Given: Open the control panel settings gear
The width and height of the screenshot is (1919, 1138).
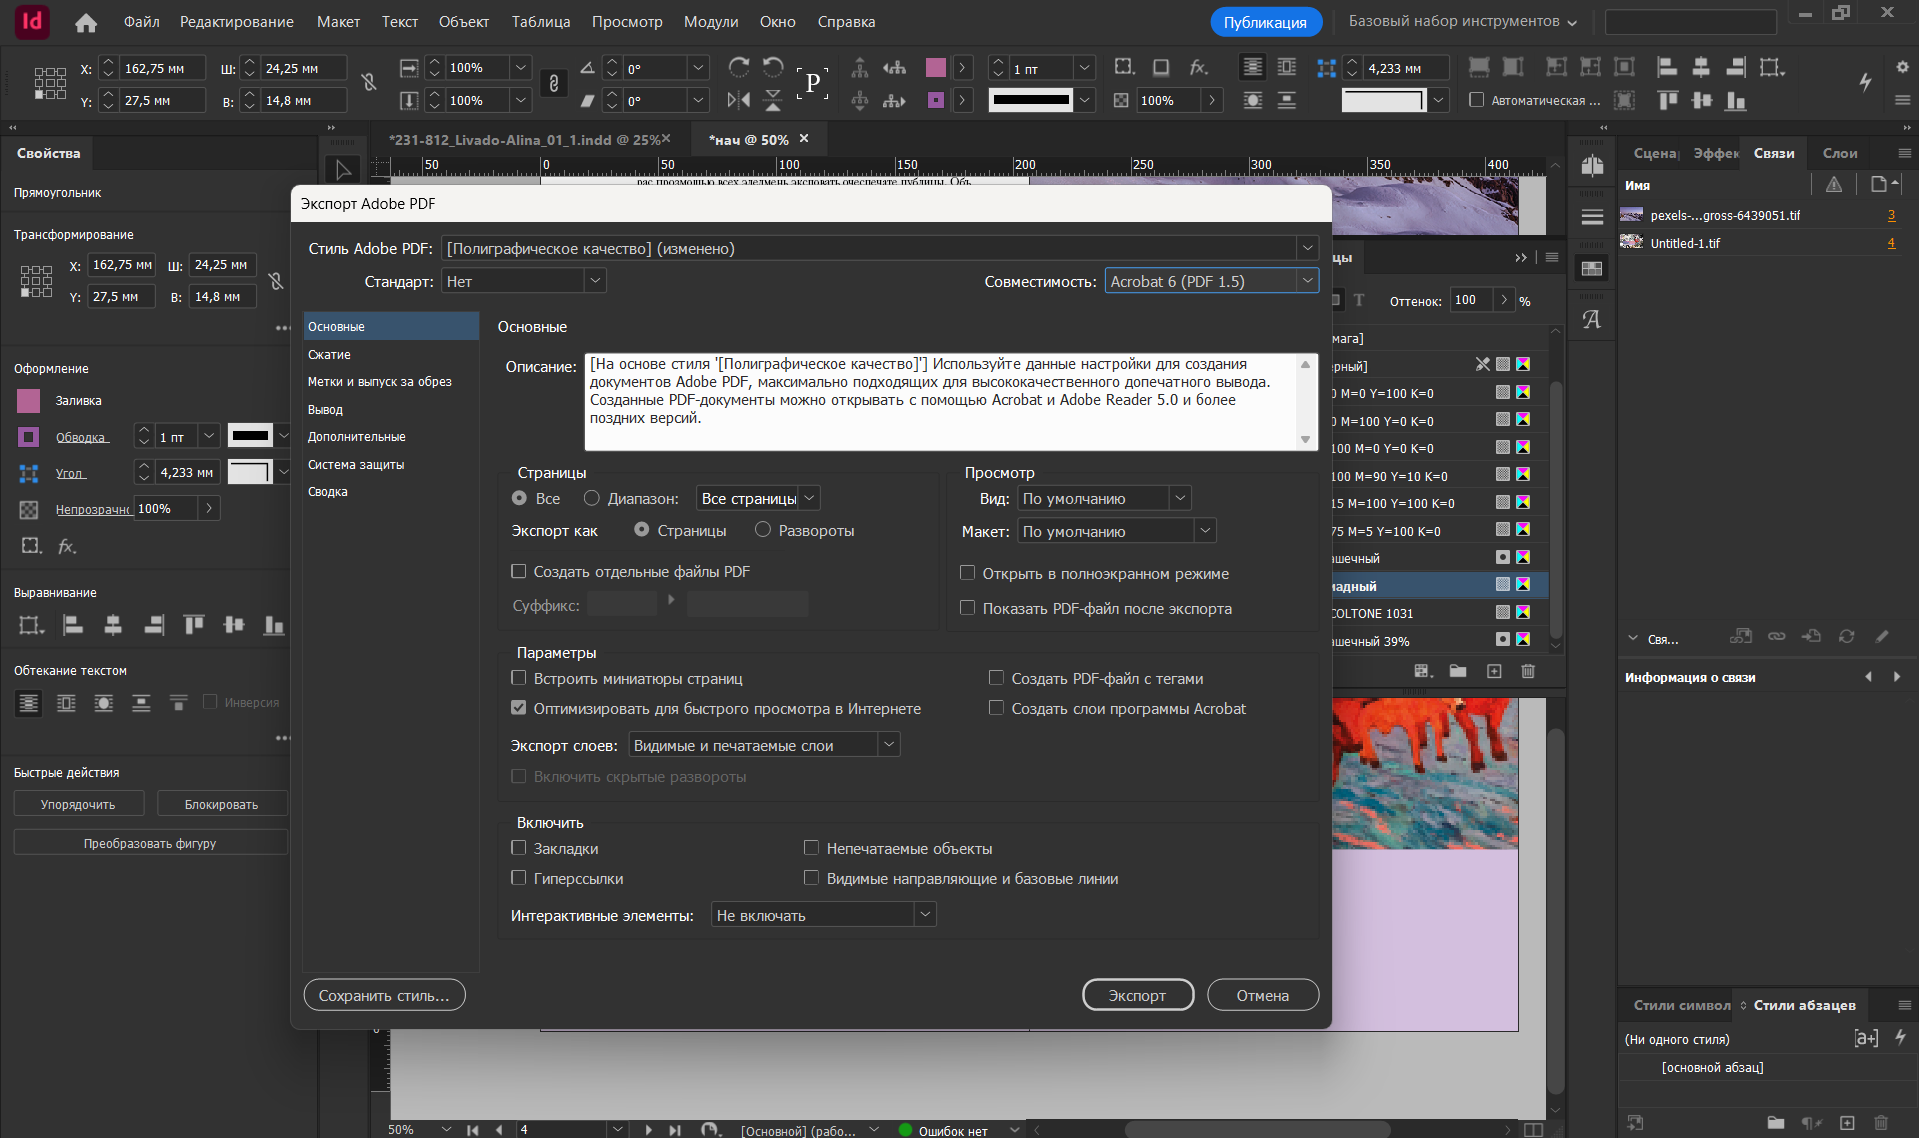Looking at the screenshot, I should pos(1902,67).
